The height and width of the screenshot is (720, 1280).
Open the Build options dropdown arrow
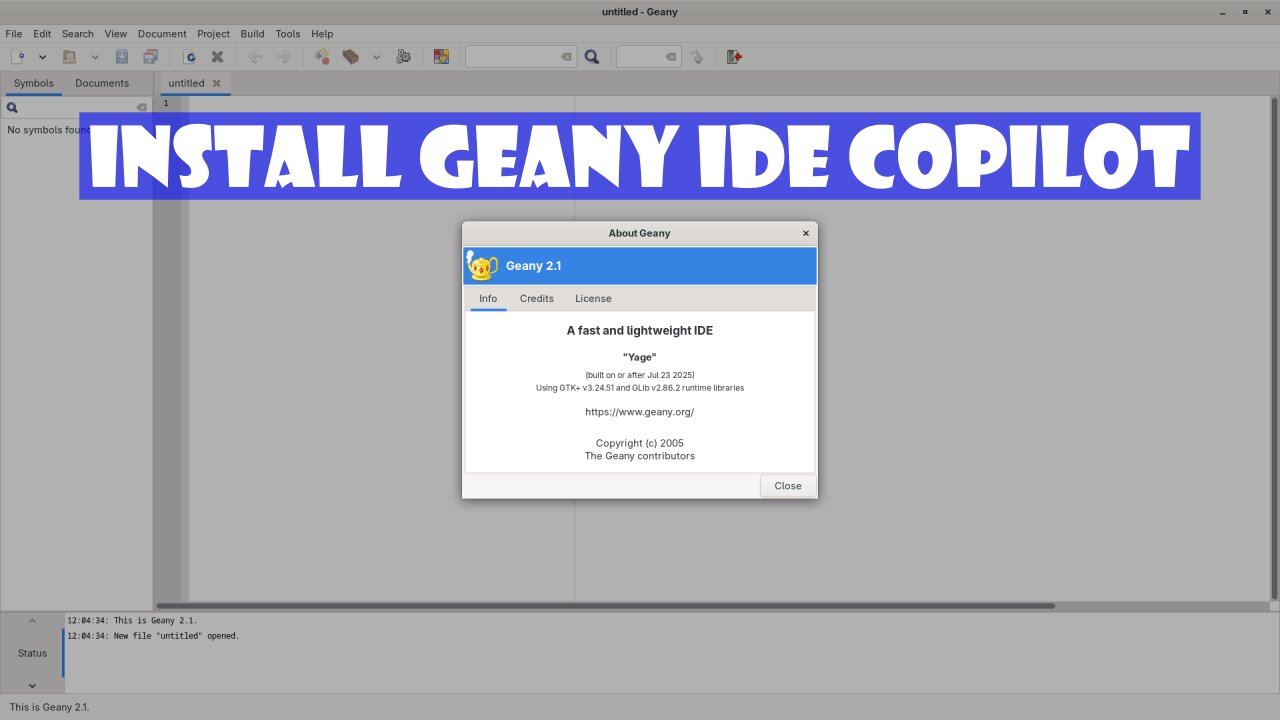point(376,57)
